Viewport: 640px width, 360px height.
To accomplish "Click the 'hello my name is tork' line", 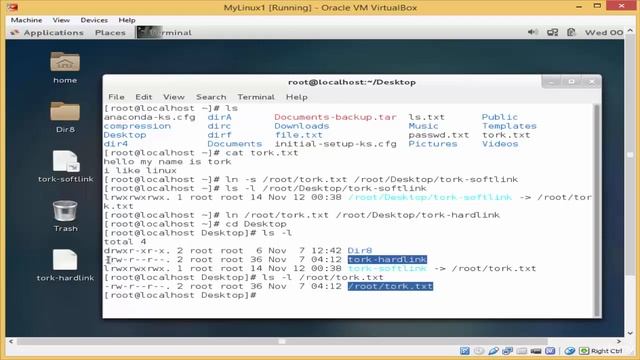I will tap(168, 162).
